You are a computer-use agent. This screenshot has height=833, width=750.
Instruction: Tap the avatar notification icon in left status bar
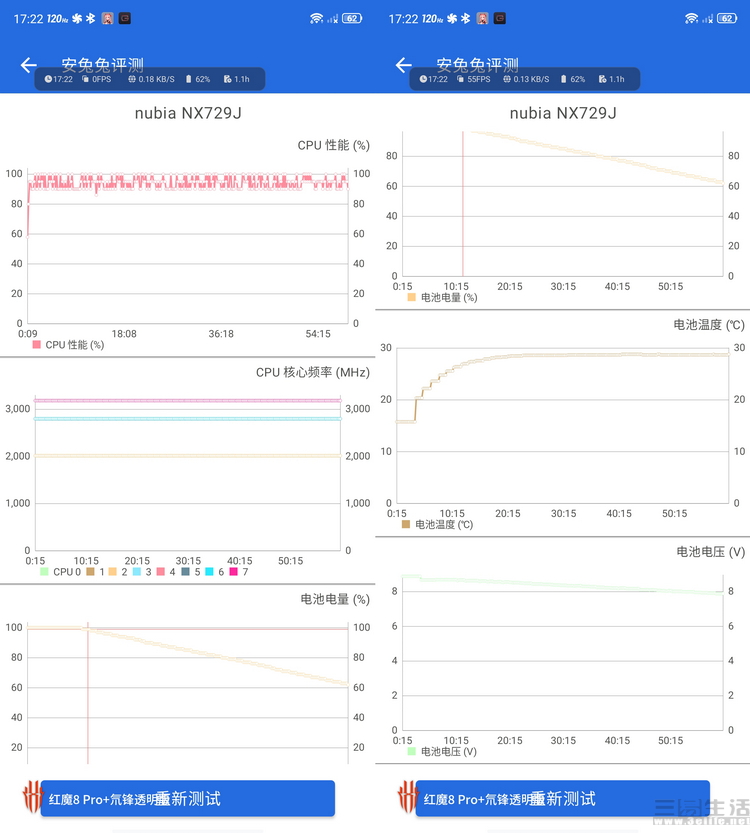[107, 19]
